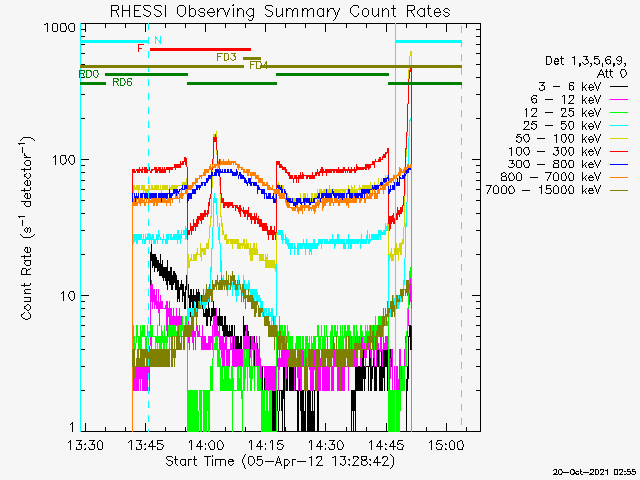Select the 12 - 25 keV legend label

562,113
